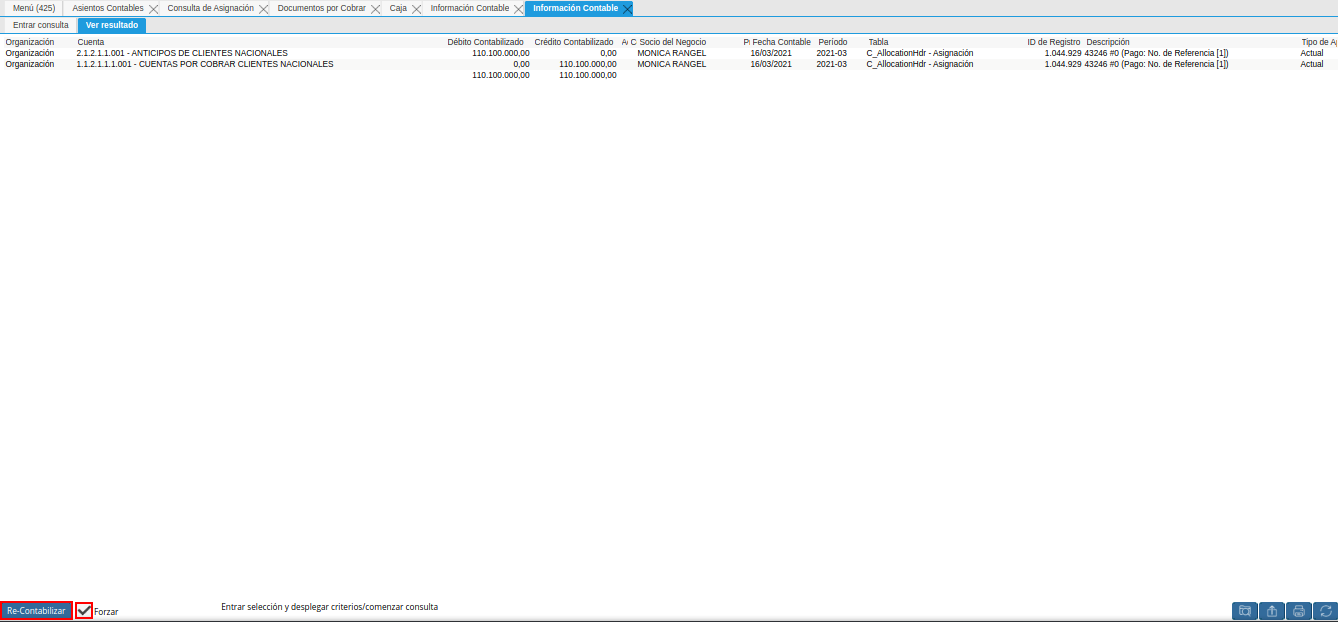The width and height of the screenshot is (1338, 622).
Task: Switch to Consulta de Asignación tab
Action: click(211, 8)
